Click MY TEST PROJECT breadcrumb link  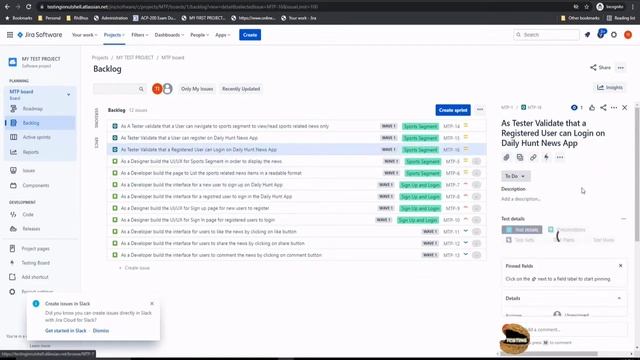point(135,58)
